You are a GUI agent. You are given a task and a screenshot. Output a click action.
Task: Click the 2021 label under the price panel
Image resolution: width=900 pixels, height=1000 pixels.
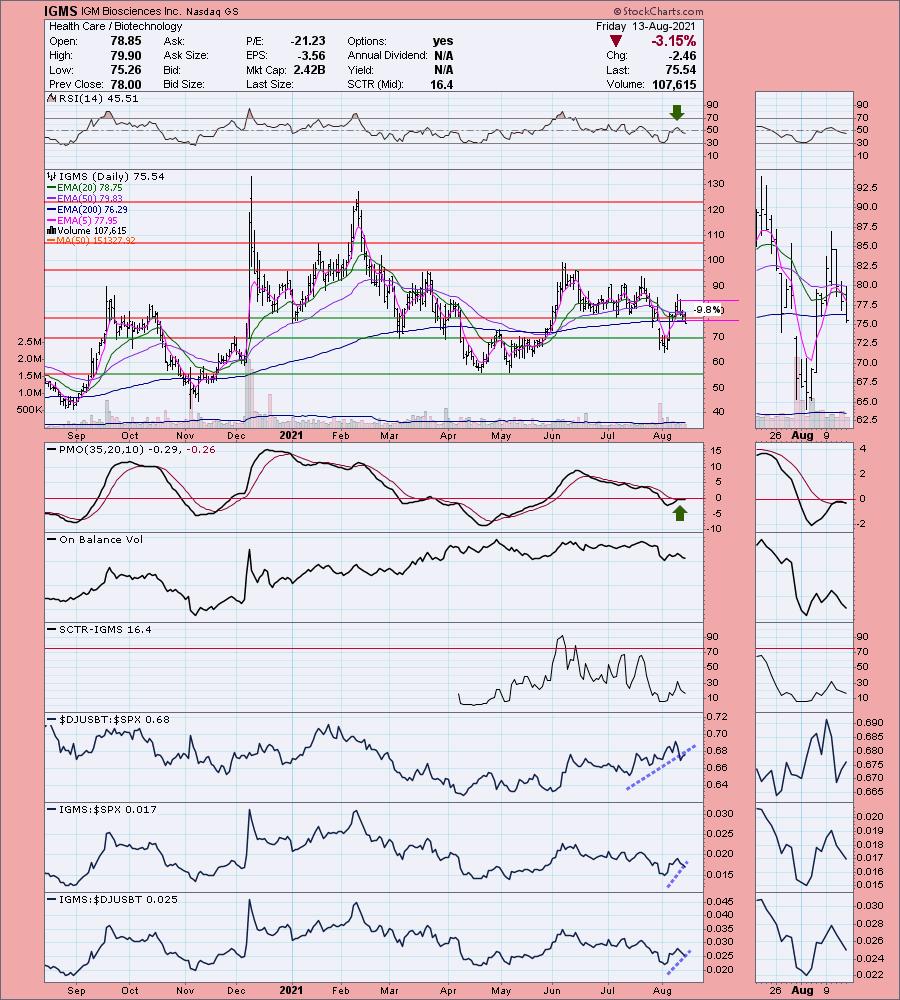point(291,436)
